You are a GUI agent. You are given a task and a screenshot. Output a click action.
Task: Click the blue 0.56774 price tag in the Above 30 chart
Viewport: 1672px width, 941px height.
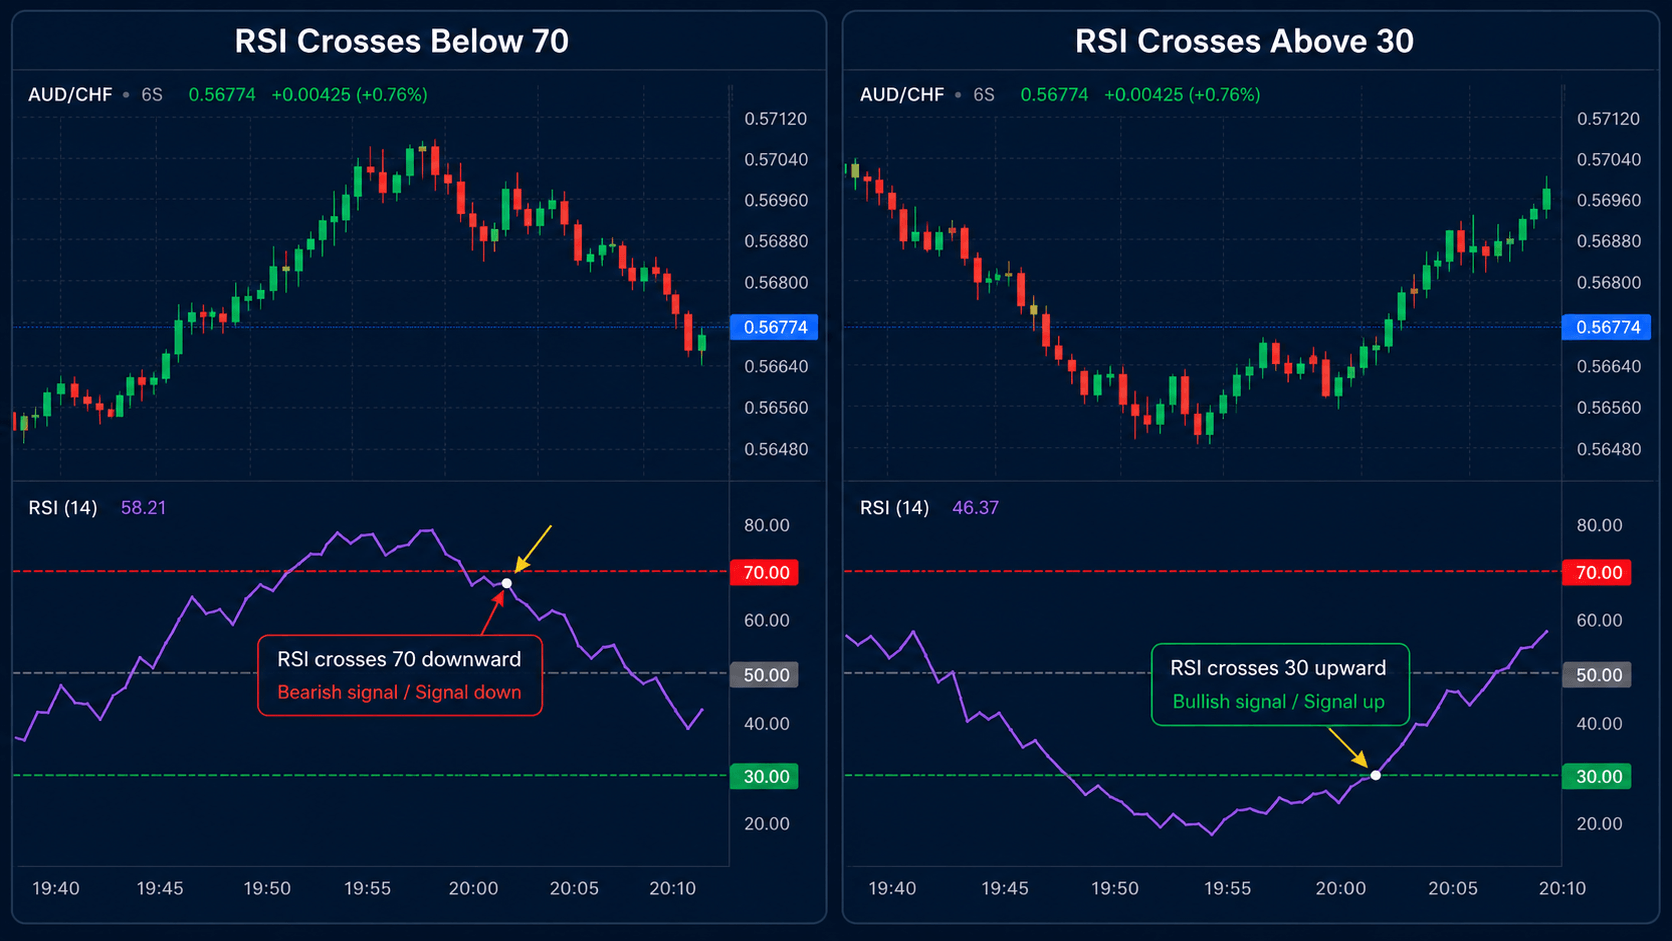pos(1607,327)
